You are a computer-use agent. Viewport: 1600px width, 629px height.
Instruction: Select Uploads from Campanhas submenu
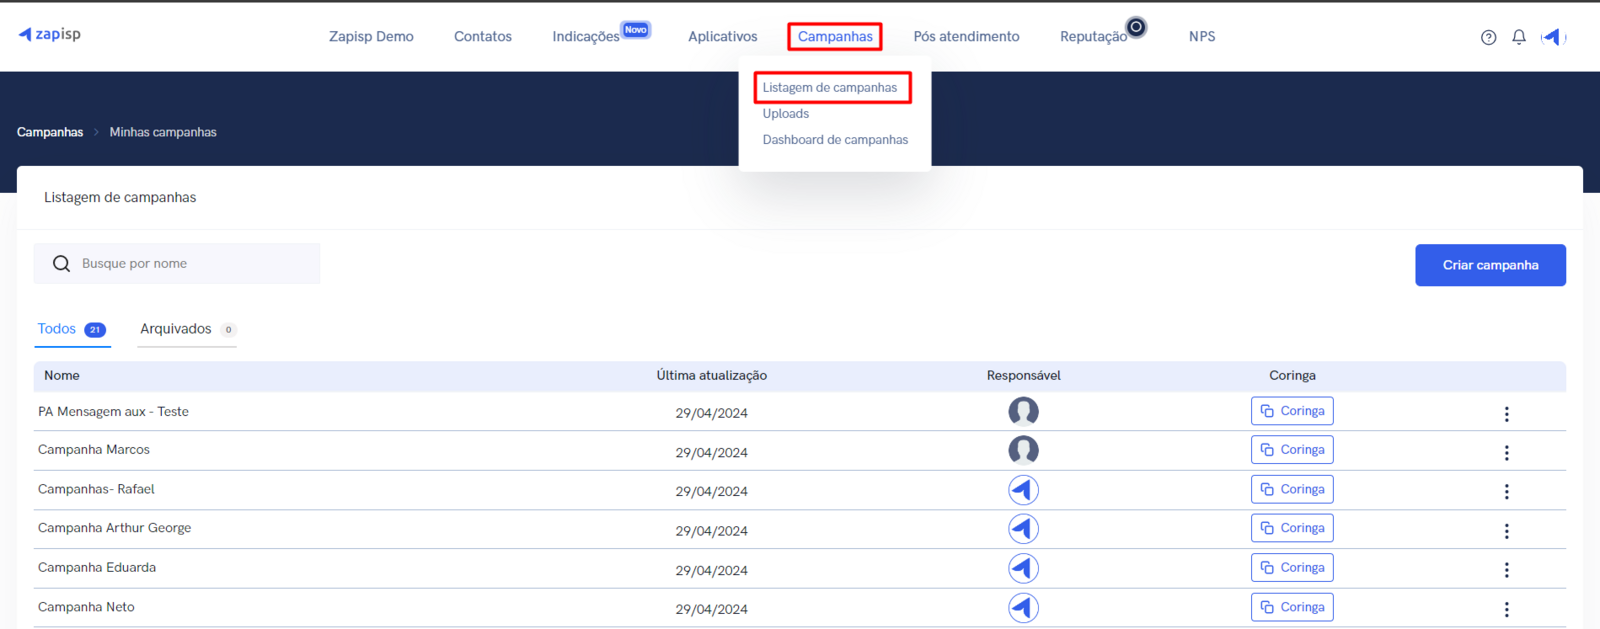tap(786, 114)
